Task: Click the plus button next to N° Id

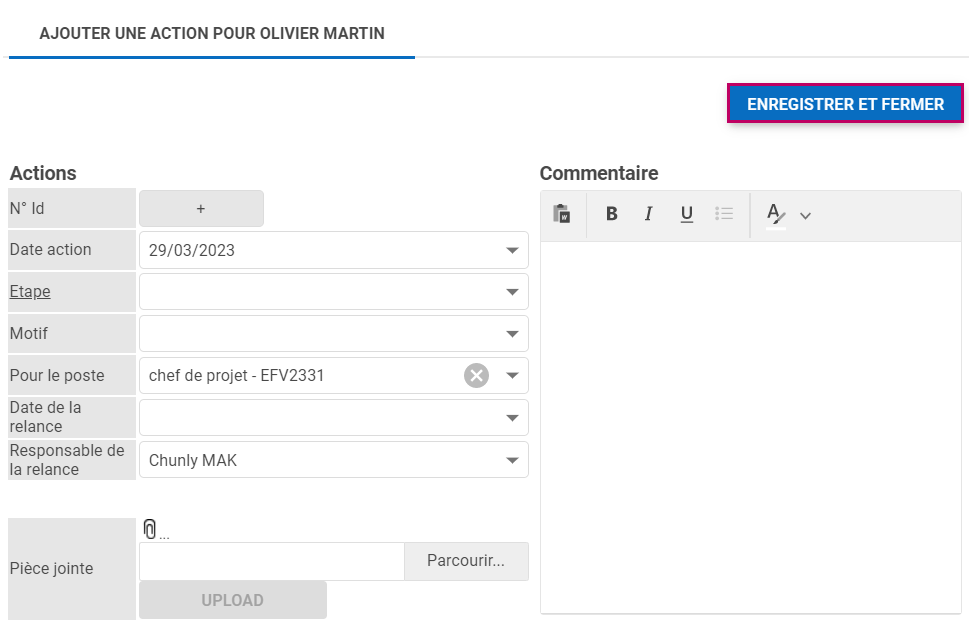Action: tap(201, 209)
